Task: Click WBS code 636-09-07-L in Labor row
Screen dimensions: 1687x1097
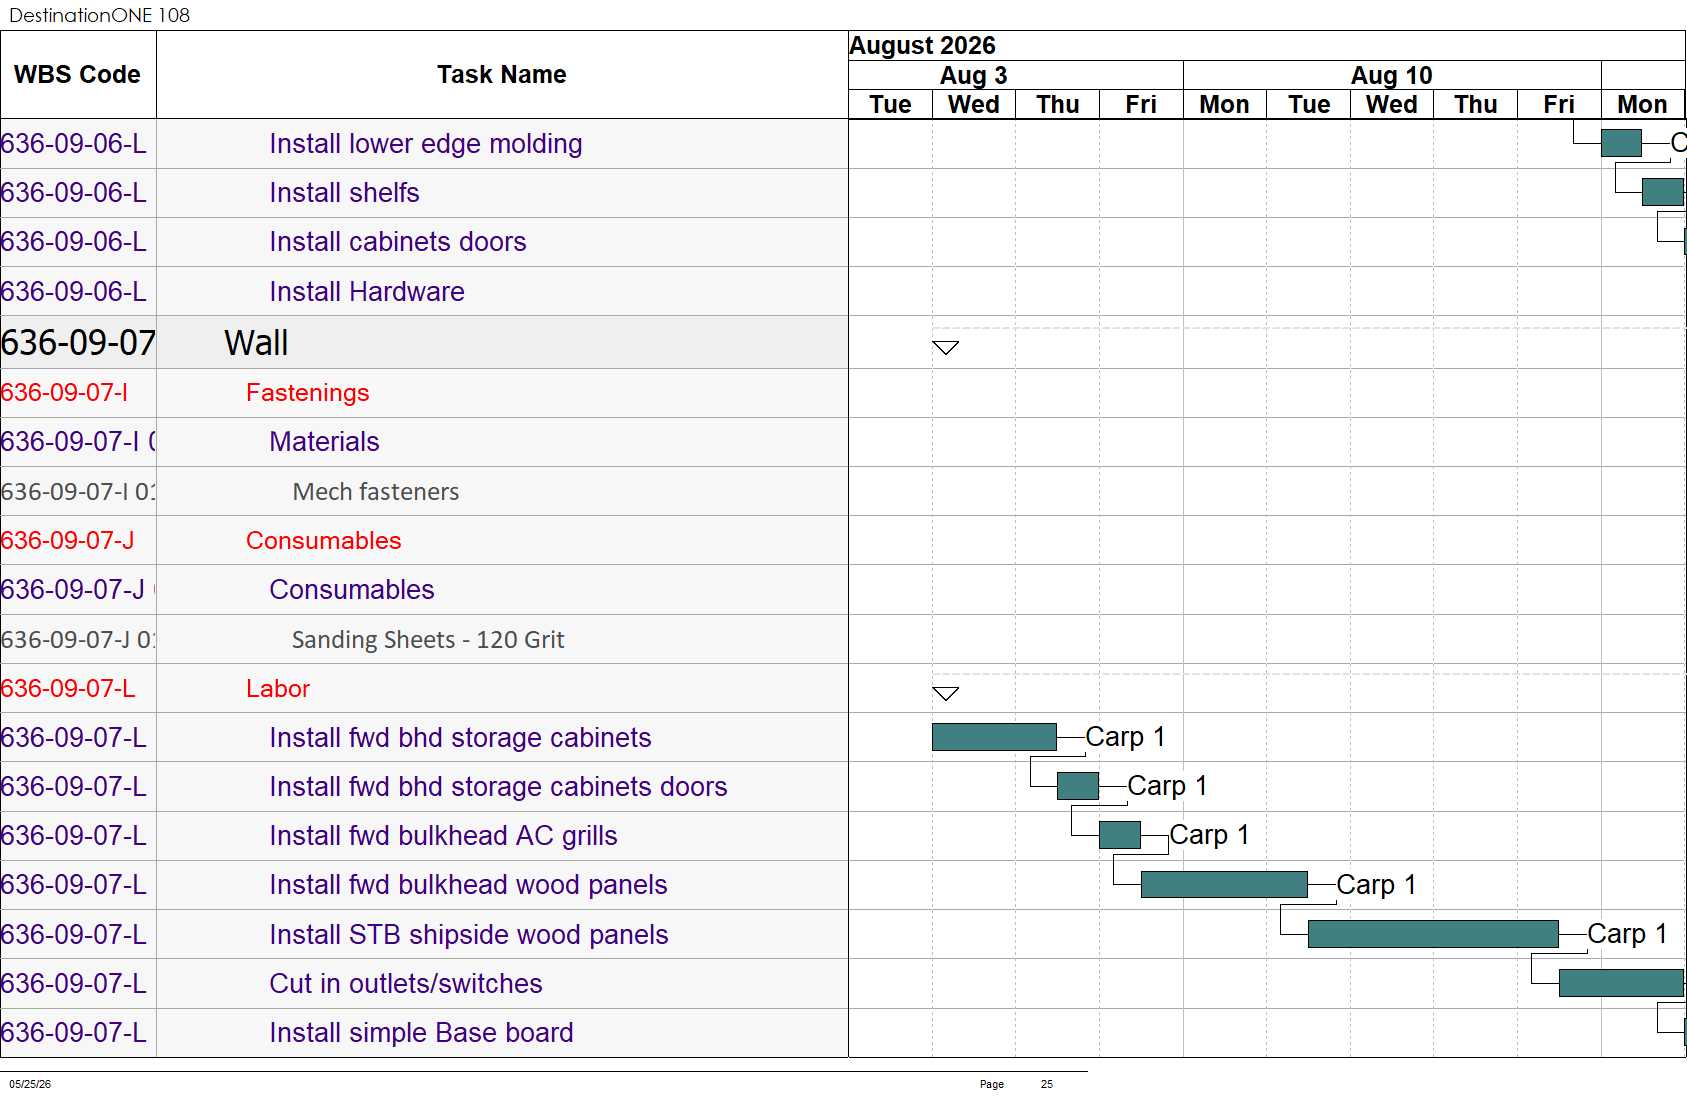Action: (68, 689)
